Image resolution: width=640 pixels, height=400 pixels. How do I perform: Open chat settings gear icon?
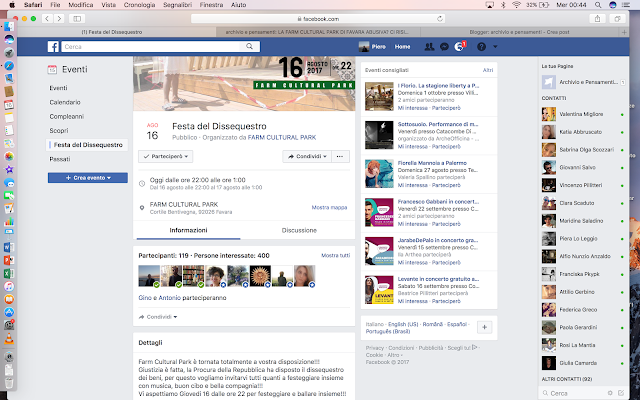point(610,393)
